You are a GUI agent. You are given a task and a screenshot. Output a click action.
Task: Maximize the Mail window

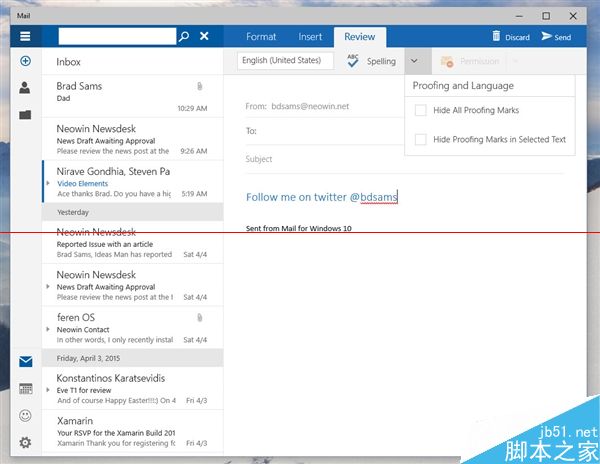tap(546, 16)
